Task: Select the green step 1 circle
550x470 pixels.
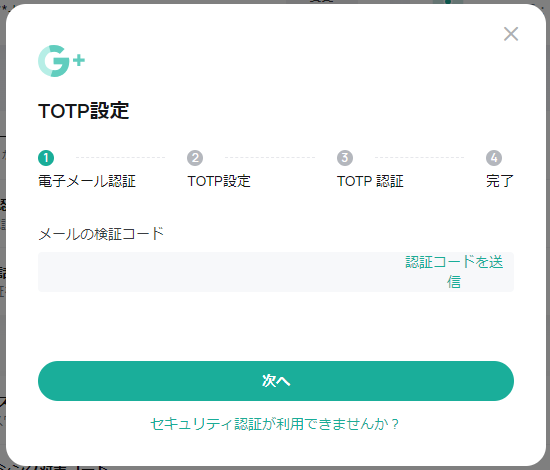Action: (46, 158)
